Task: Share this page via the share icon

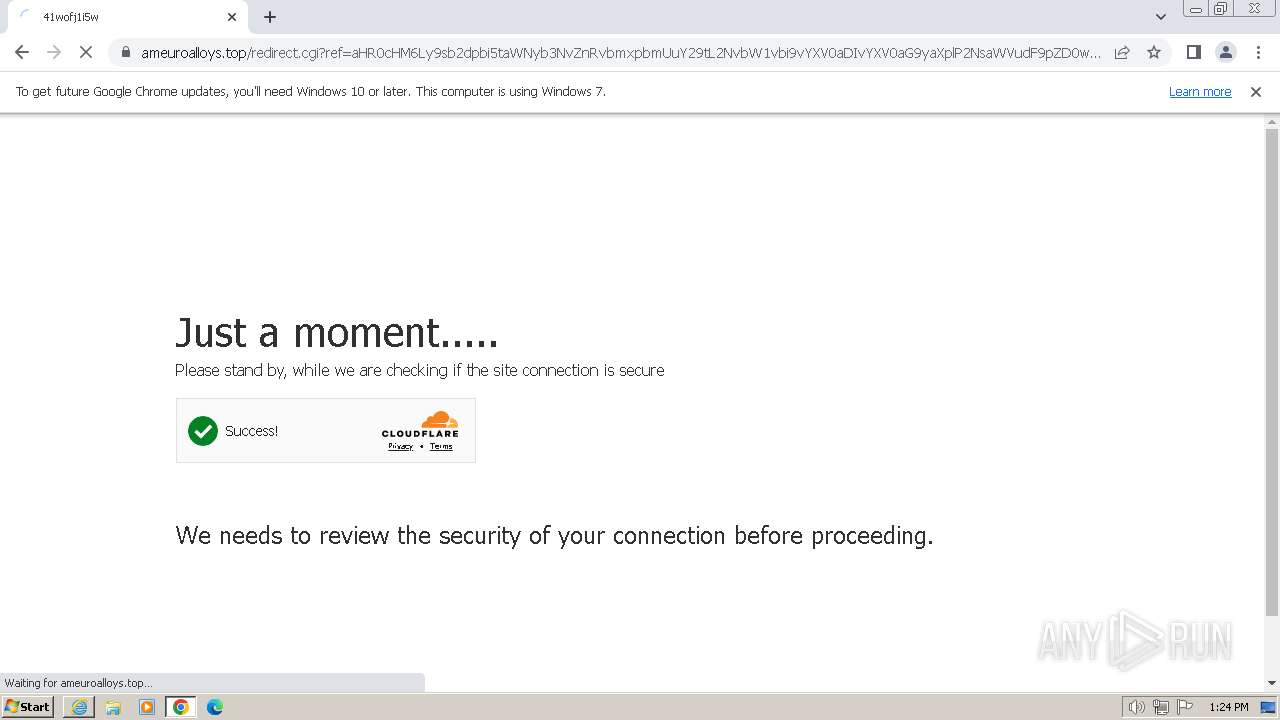Action: pos(1122,52)
